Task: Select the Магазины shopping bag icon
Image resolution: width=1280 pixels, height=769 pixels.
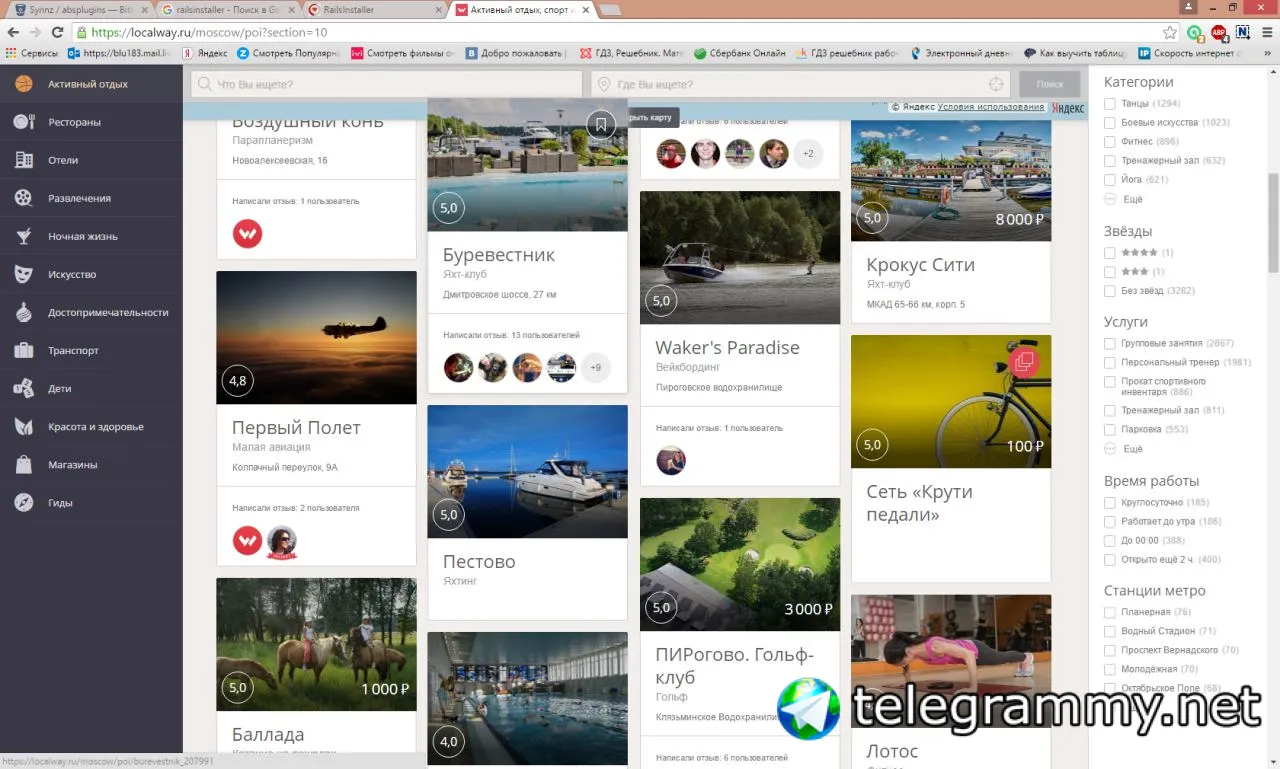Action: click(24, 464)
